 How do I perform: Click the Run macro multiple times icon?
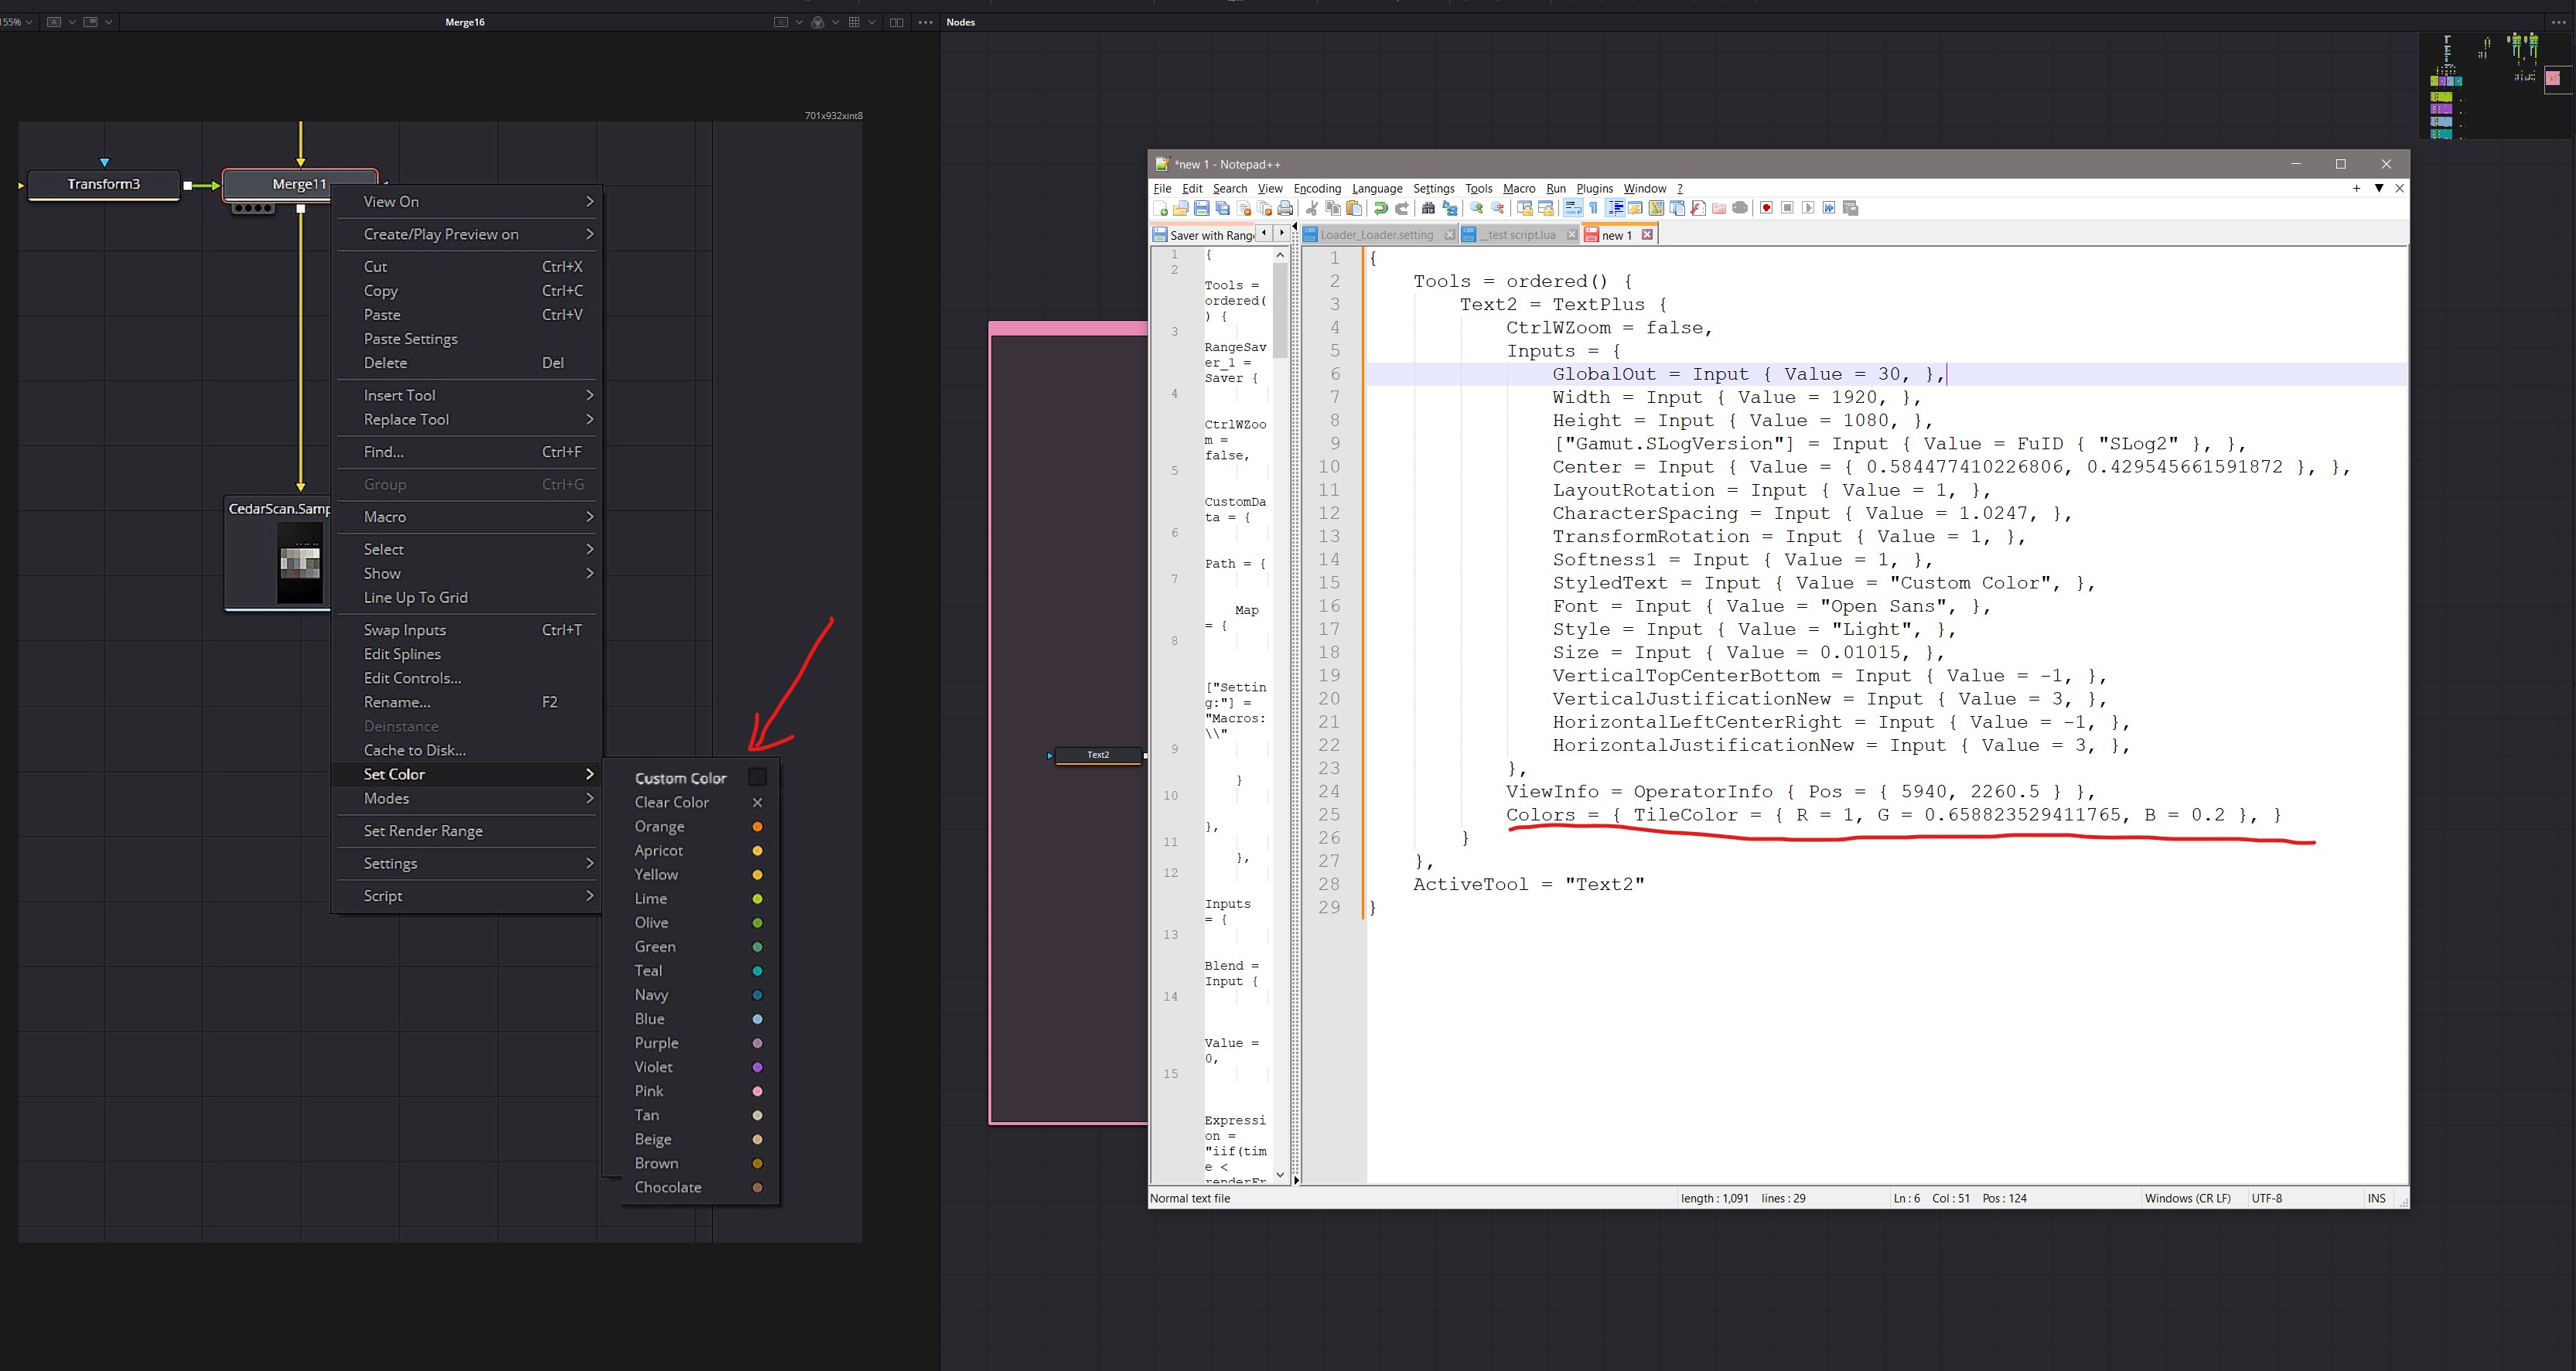[x=1829, y=208]
